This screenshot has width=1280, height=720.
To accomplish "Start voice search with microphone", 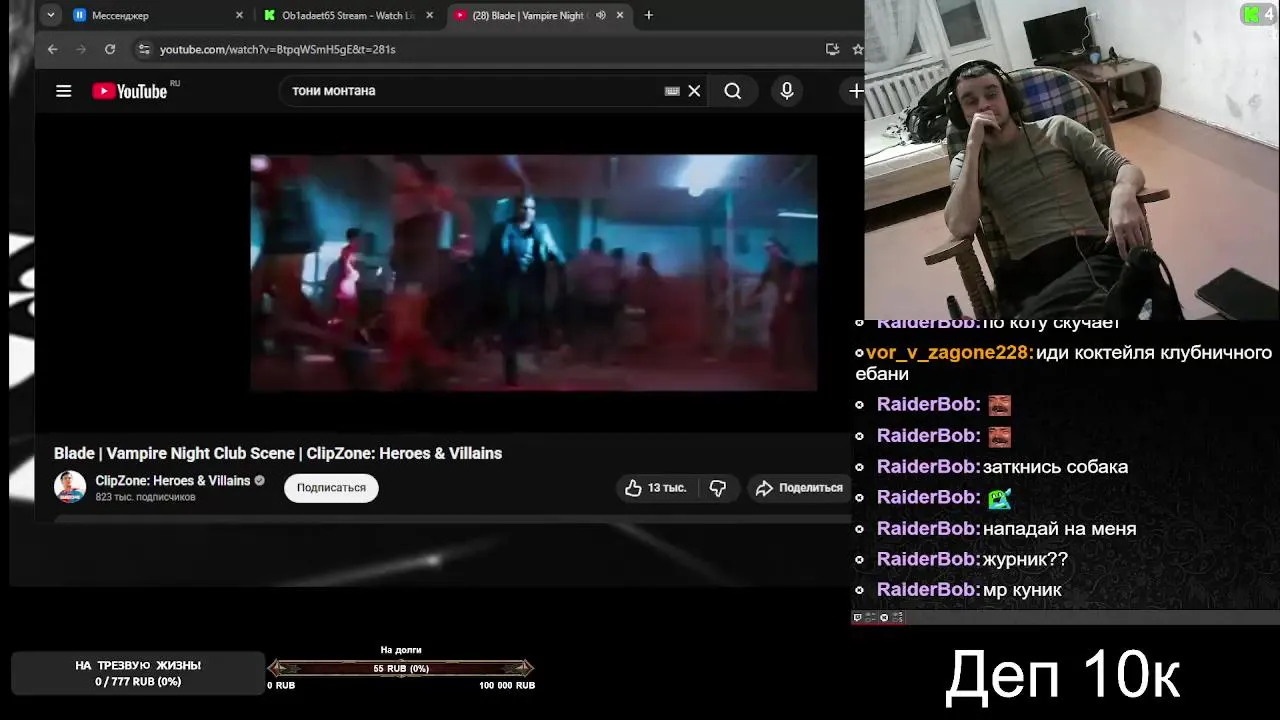I will [x=787, y=91].
